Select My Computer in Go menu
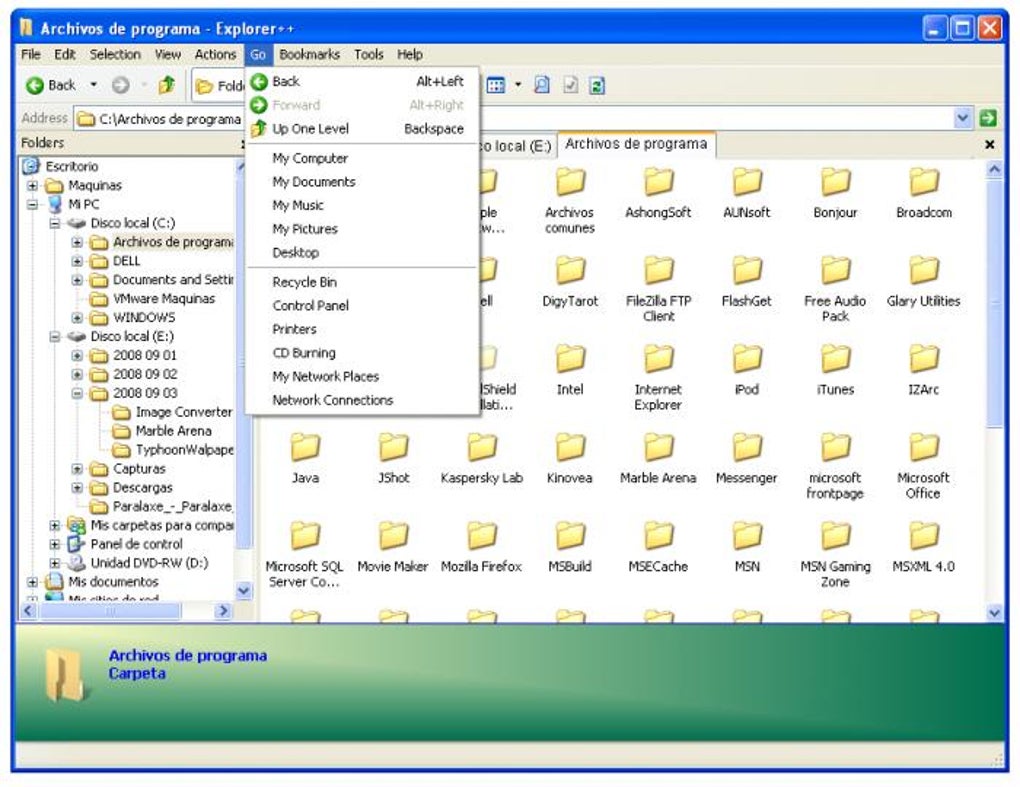The height and width of the screenshot is (787, 1020). (x=362, y=158)
